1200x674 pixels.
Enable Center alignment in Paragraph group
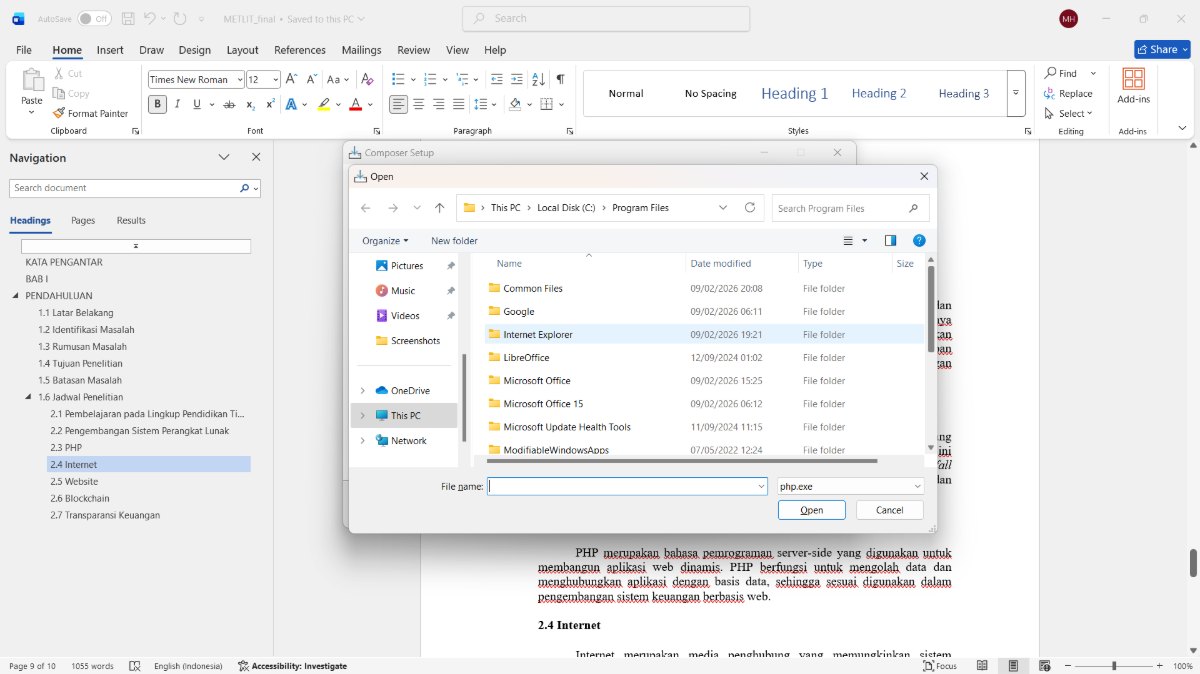419,104
